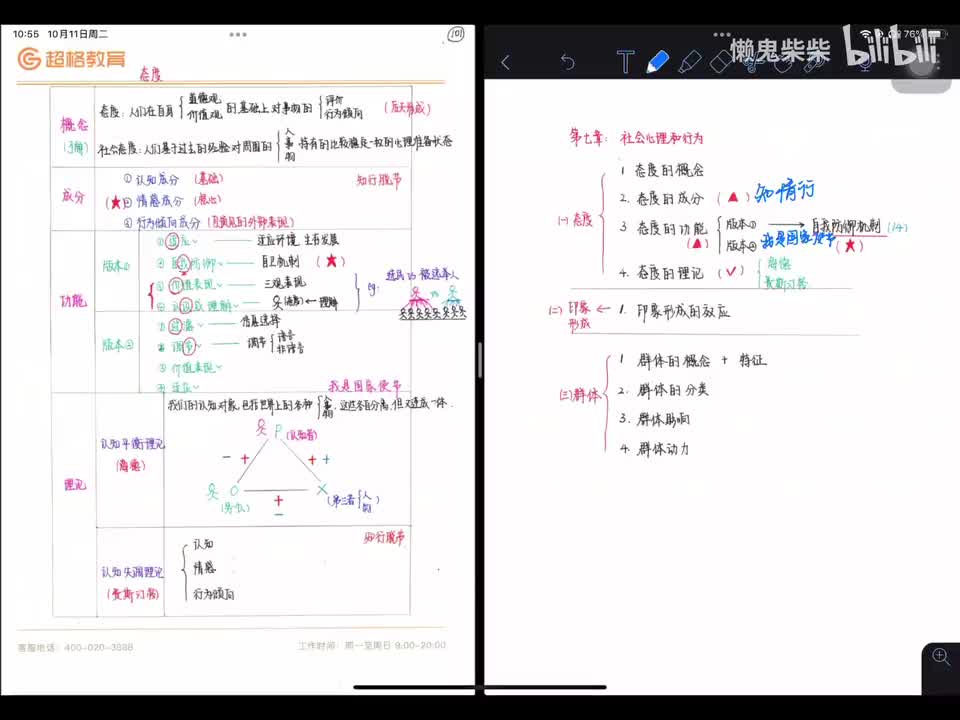Click the 成分 row header in left table
This screenshot has width=960, height=720.
point(73,196)
